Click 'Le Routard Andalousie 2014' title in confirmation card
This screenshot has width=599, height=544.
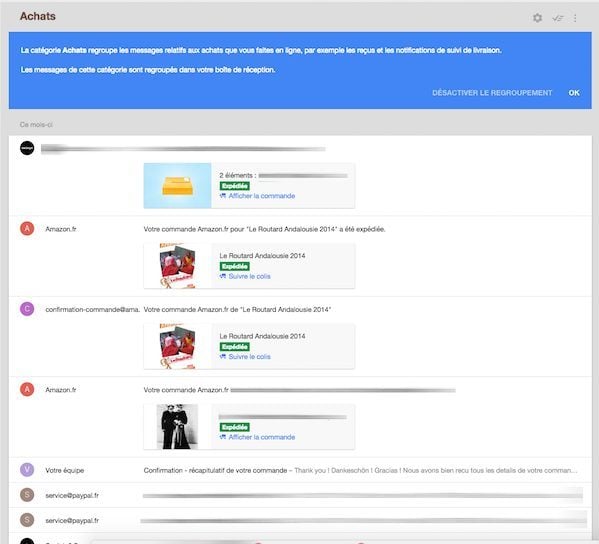pos(262,336)
